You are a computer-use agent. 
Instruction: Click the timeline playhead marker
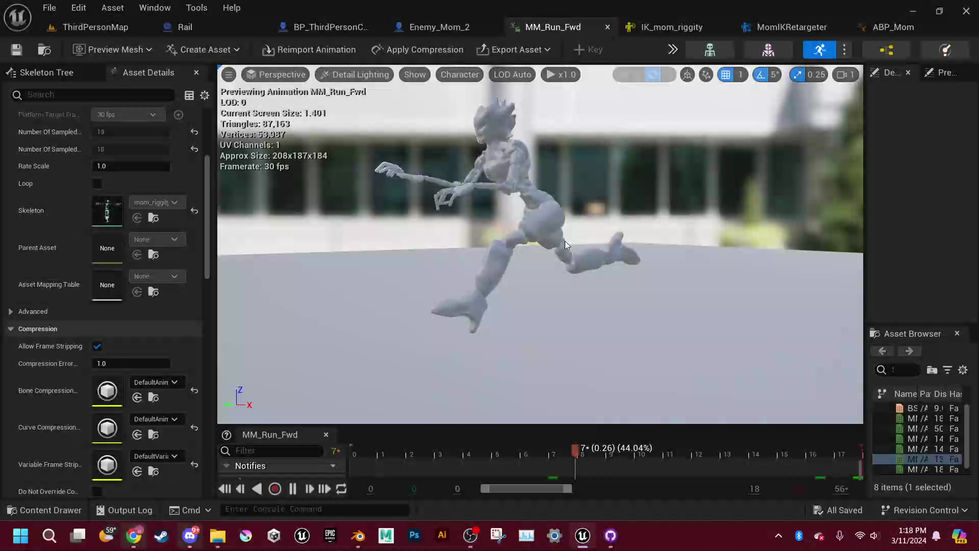click(x=574, y=450)
